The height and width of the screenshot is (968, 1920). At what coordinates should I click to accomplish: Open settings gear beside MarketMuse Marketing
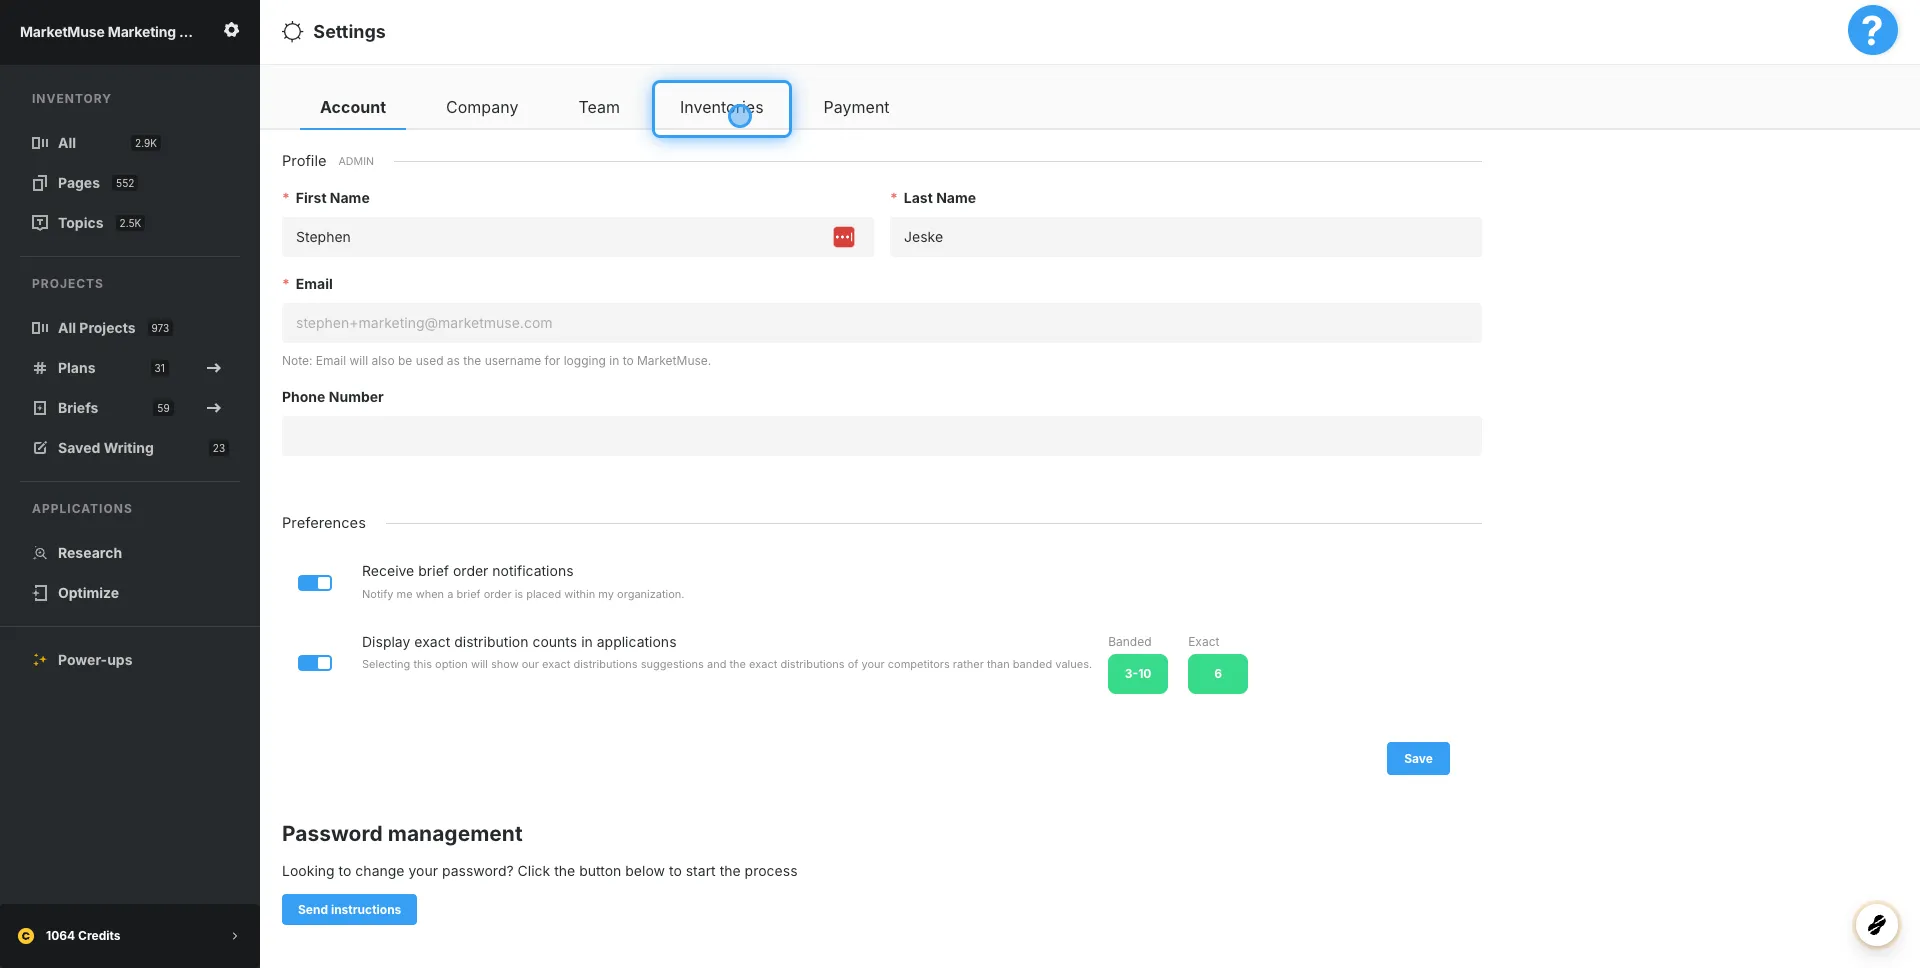pyautogui.click(x=231, y=30)
